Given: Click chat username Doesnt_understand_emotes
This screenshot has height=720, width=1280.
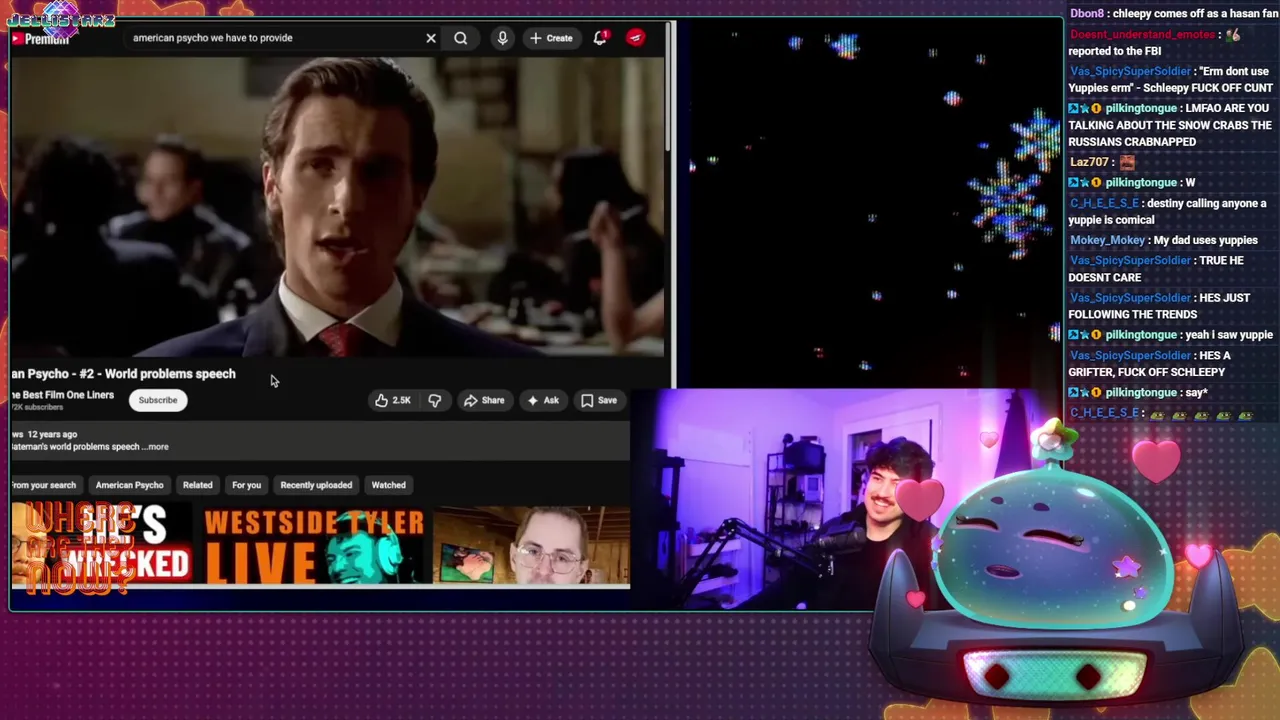Looking at the screenshot, I should (1142, 34).
